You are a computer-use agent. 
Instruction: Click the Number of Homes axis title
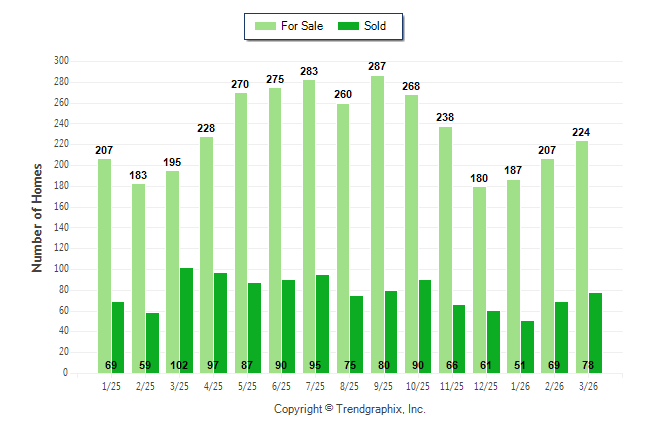pos(38,217)
